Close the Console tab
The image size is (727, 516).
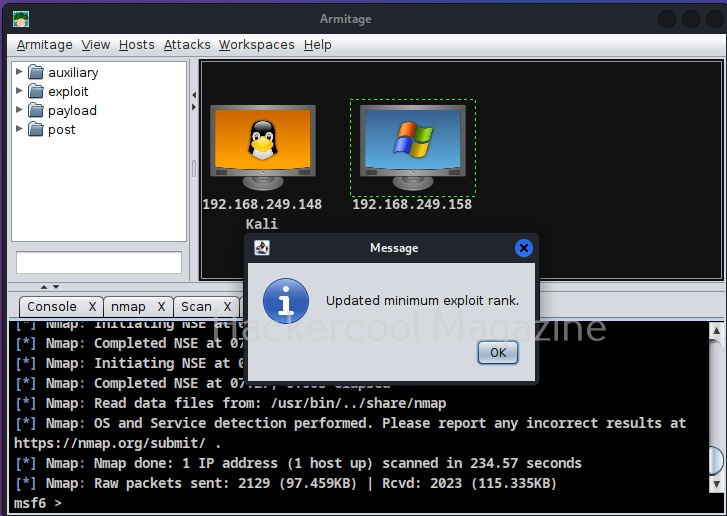(x=92, y=306)
